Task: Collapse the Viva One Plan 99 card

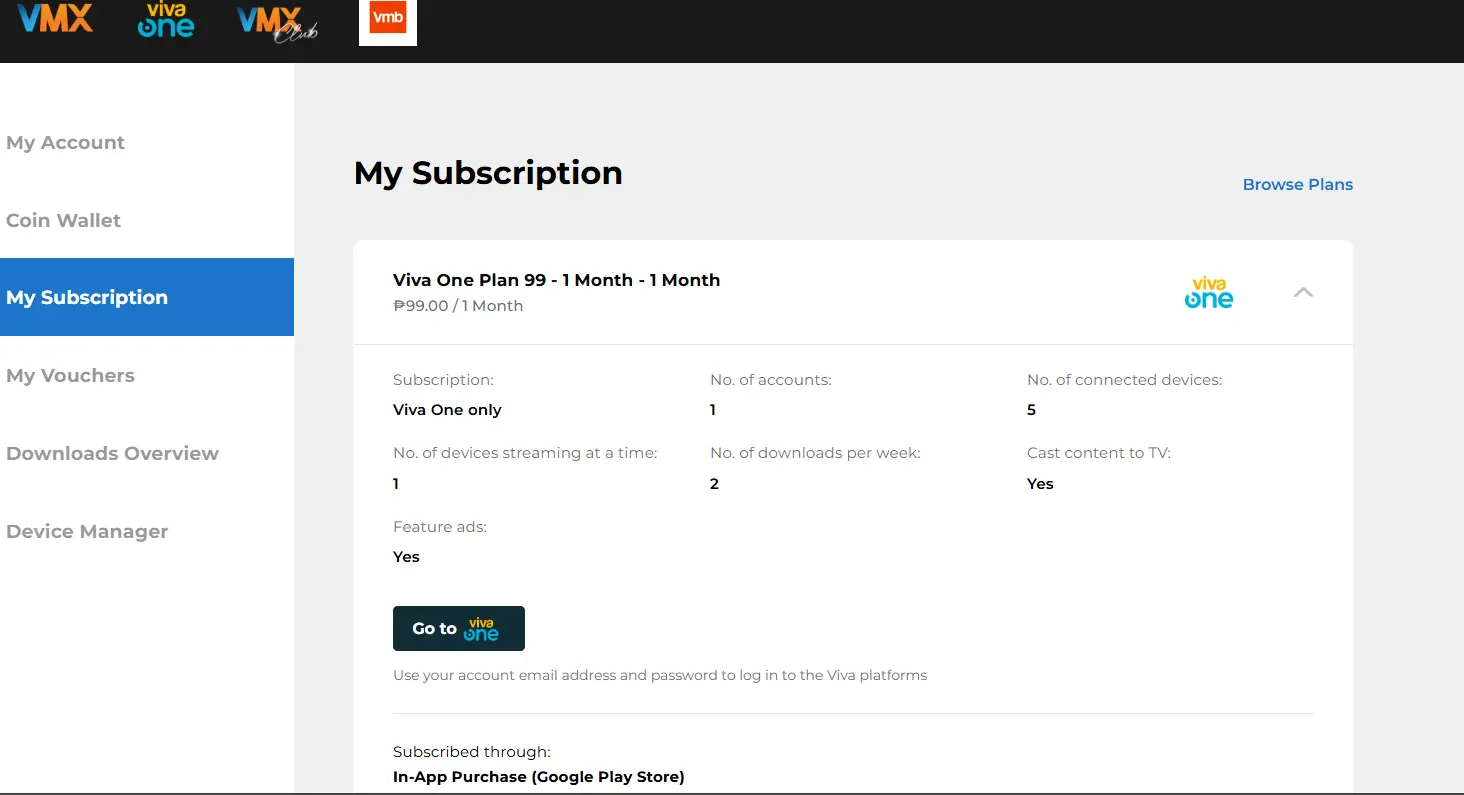Action: click(1303, 292)
